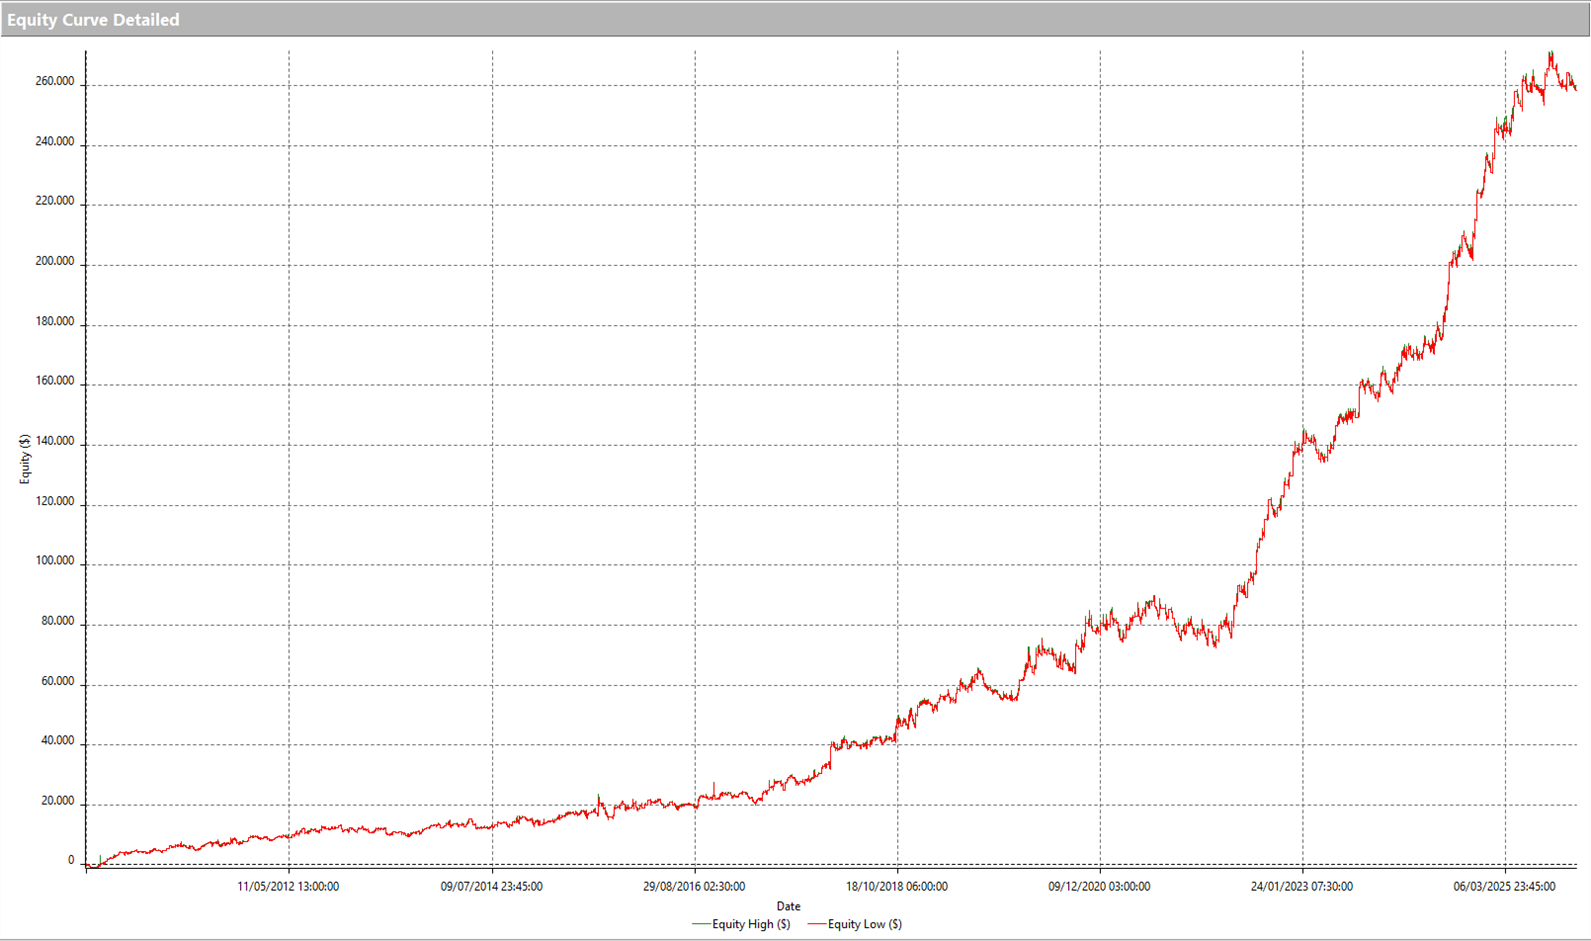Select the 18/10/2018 06:00:00 date label
Viewport: 1591px width, 941px height.
pyautogui.click(x=897, y=886)
